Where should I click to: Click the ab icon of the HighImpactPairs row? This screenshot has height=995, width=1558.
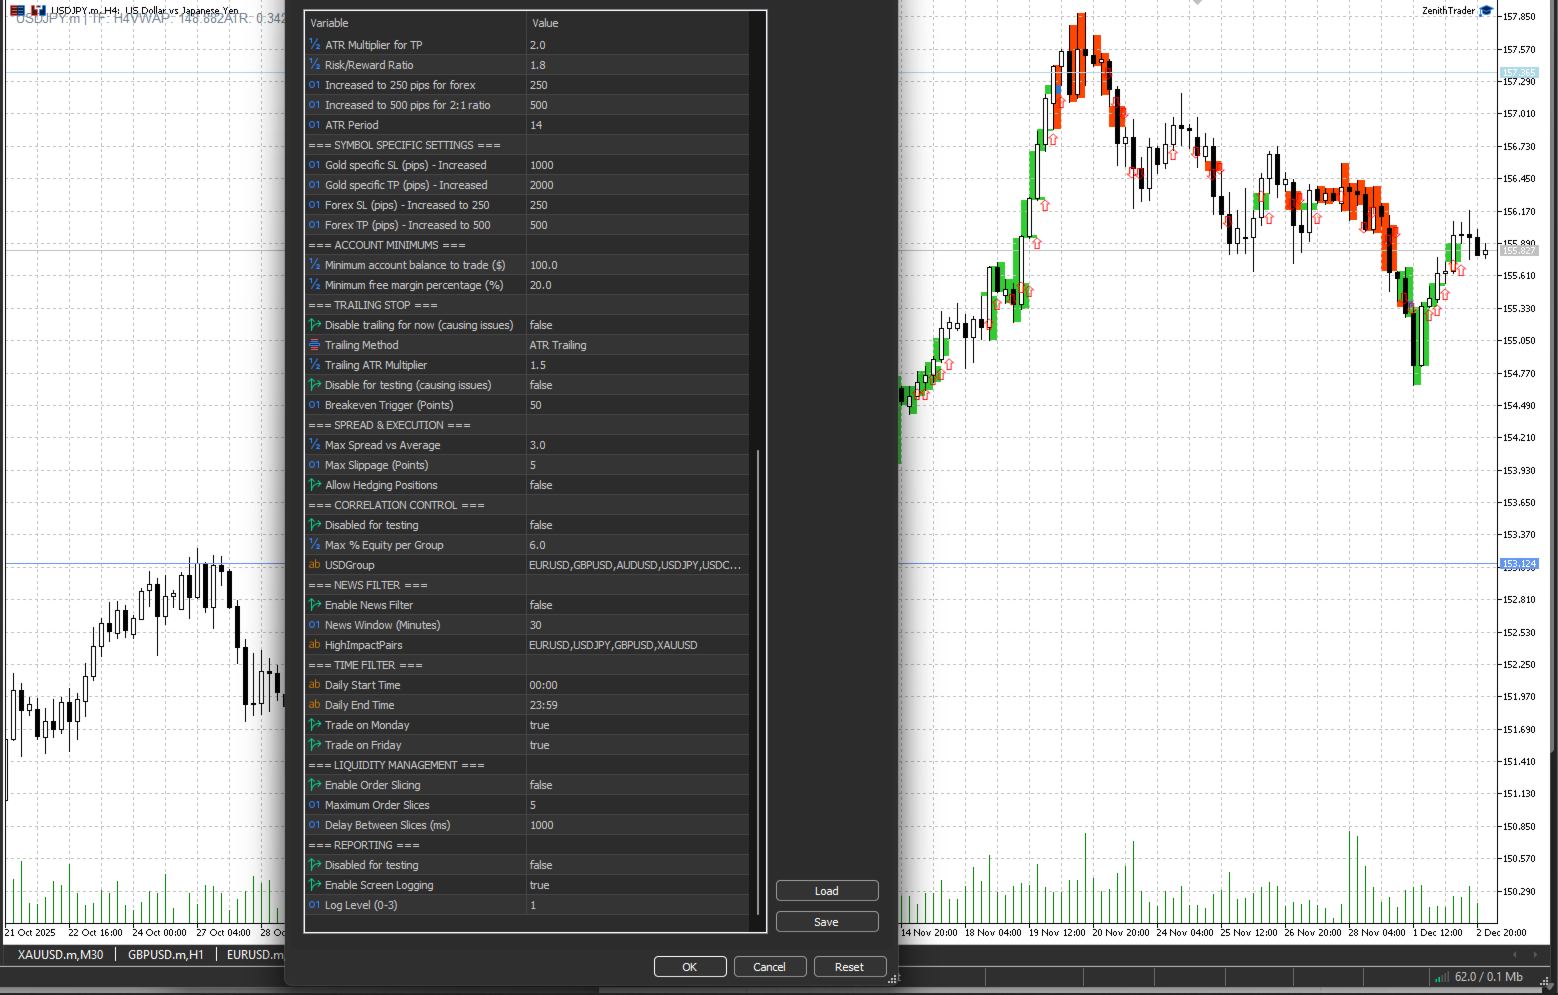pos(314,645)
